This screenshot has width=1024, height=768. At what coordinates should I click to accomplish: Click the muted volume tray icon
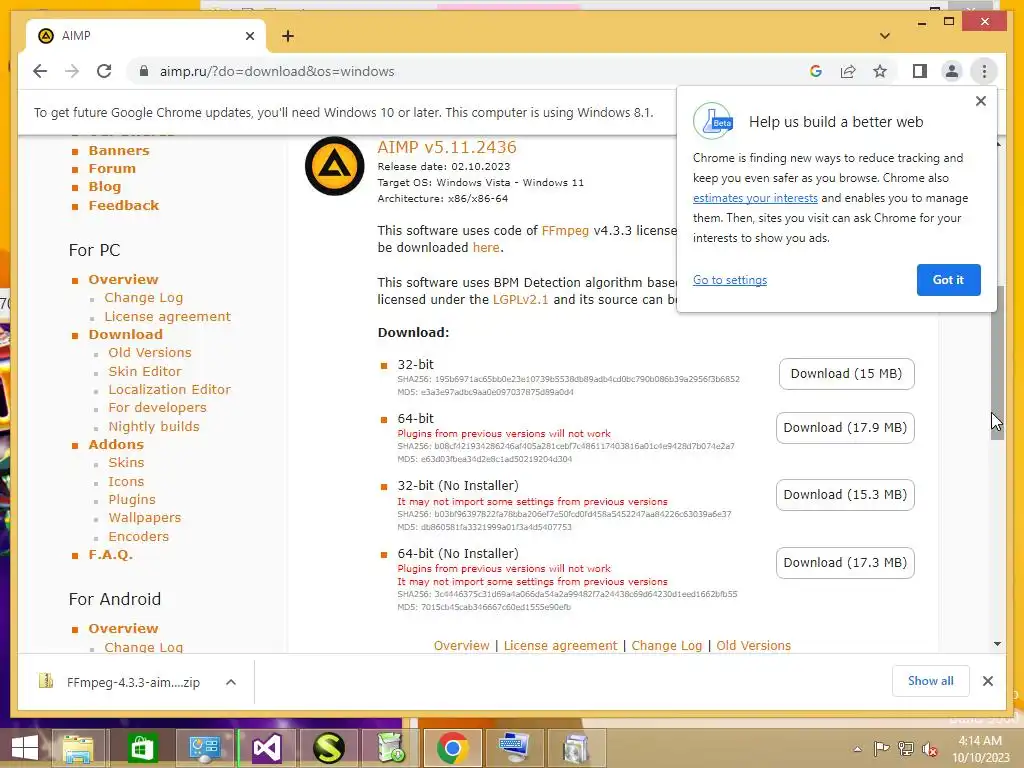pos(930,749)
